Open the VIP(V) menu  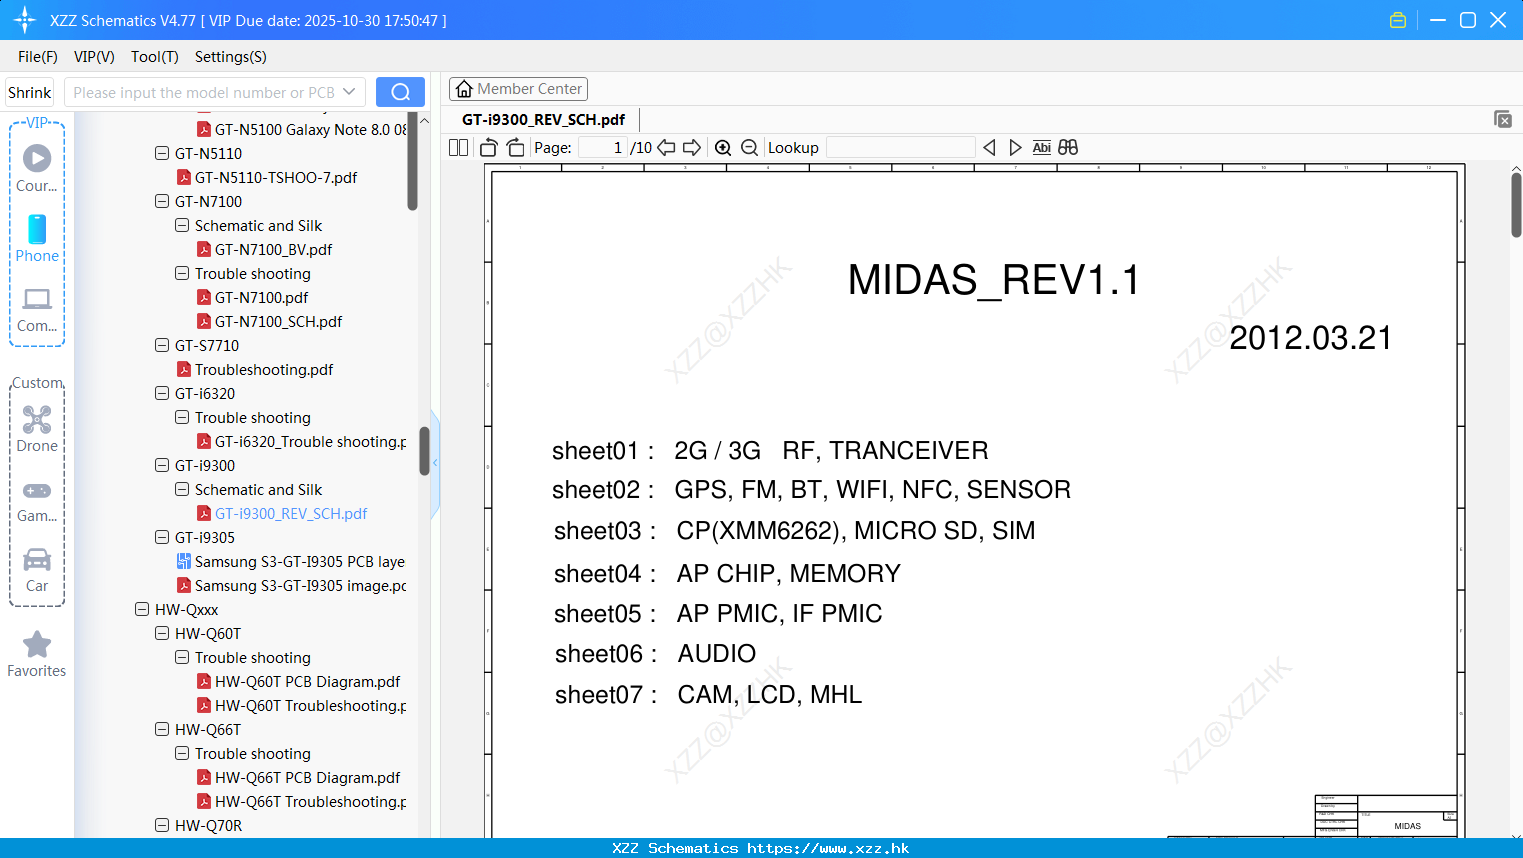(x=94, y=57)
